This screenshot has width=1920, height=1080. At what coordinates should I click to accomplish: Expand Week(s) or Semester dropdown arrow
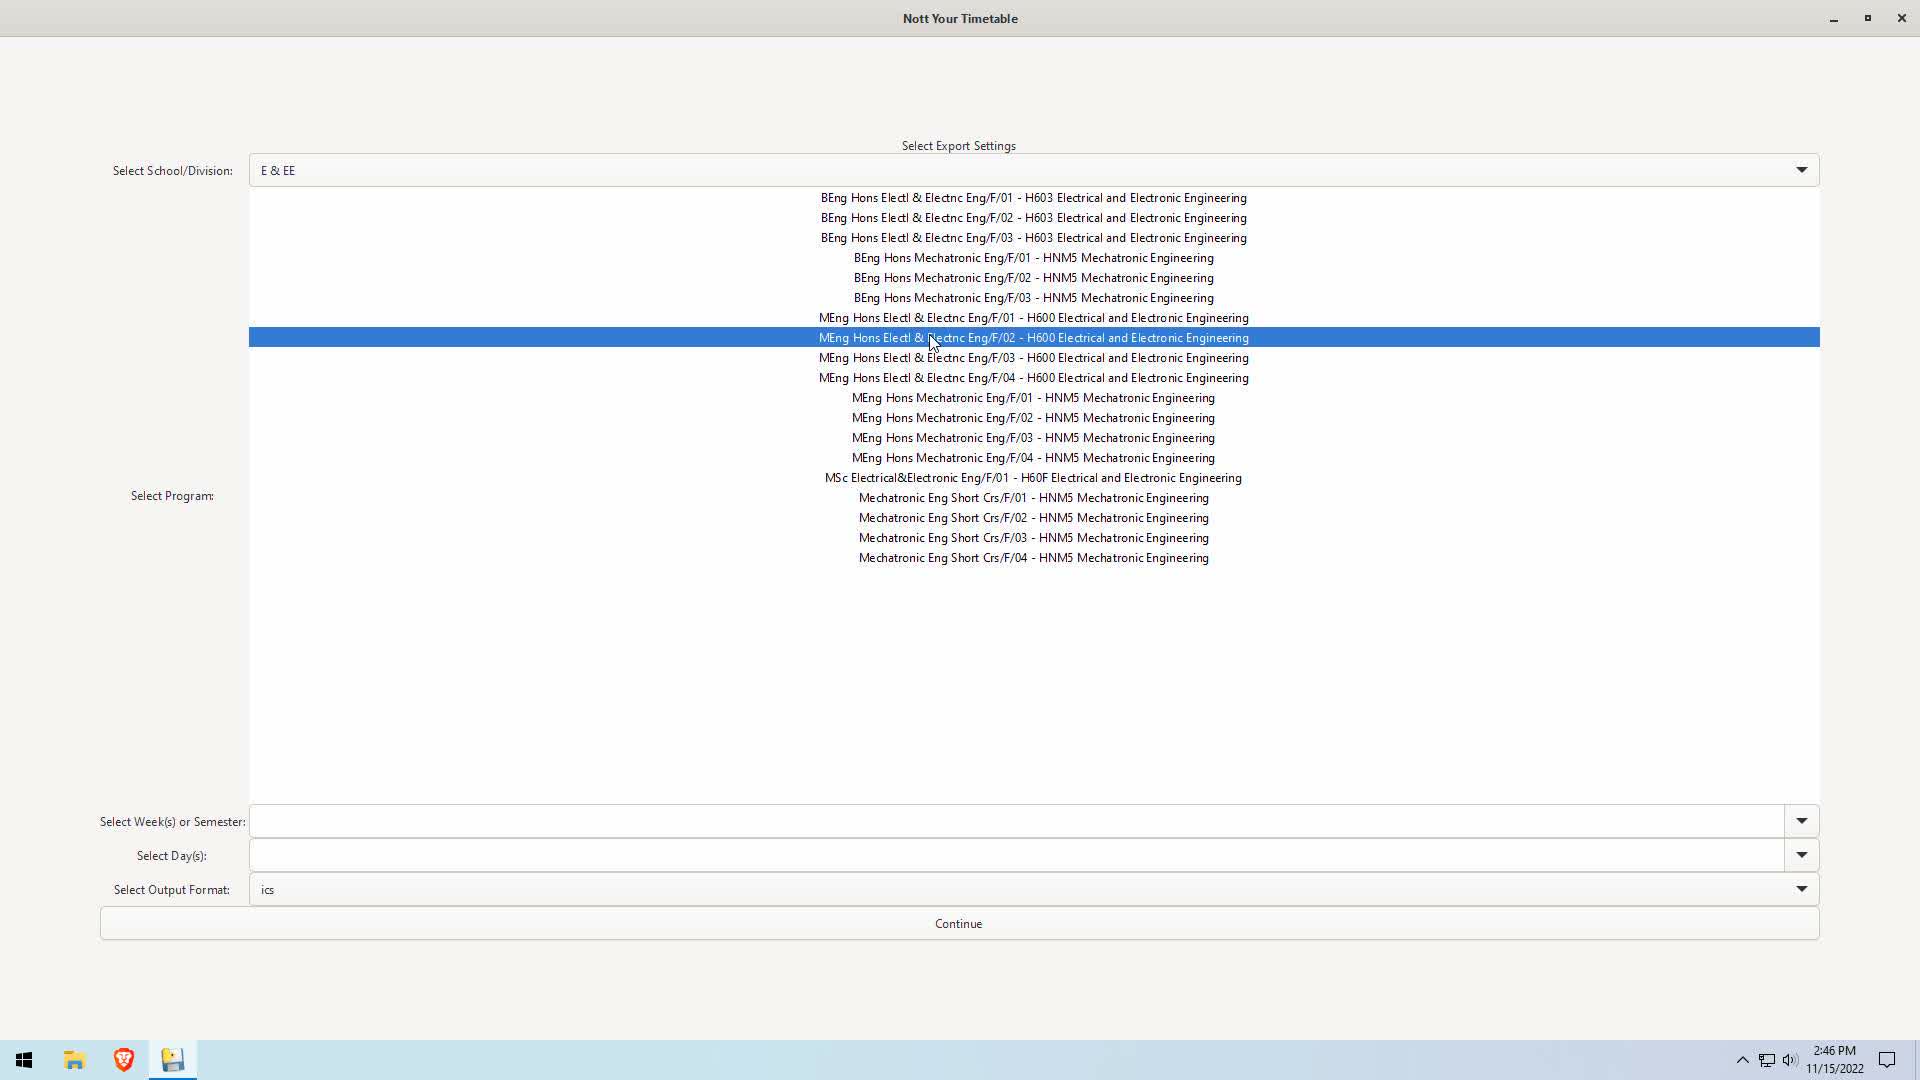point(1801,822)
